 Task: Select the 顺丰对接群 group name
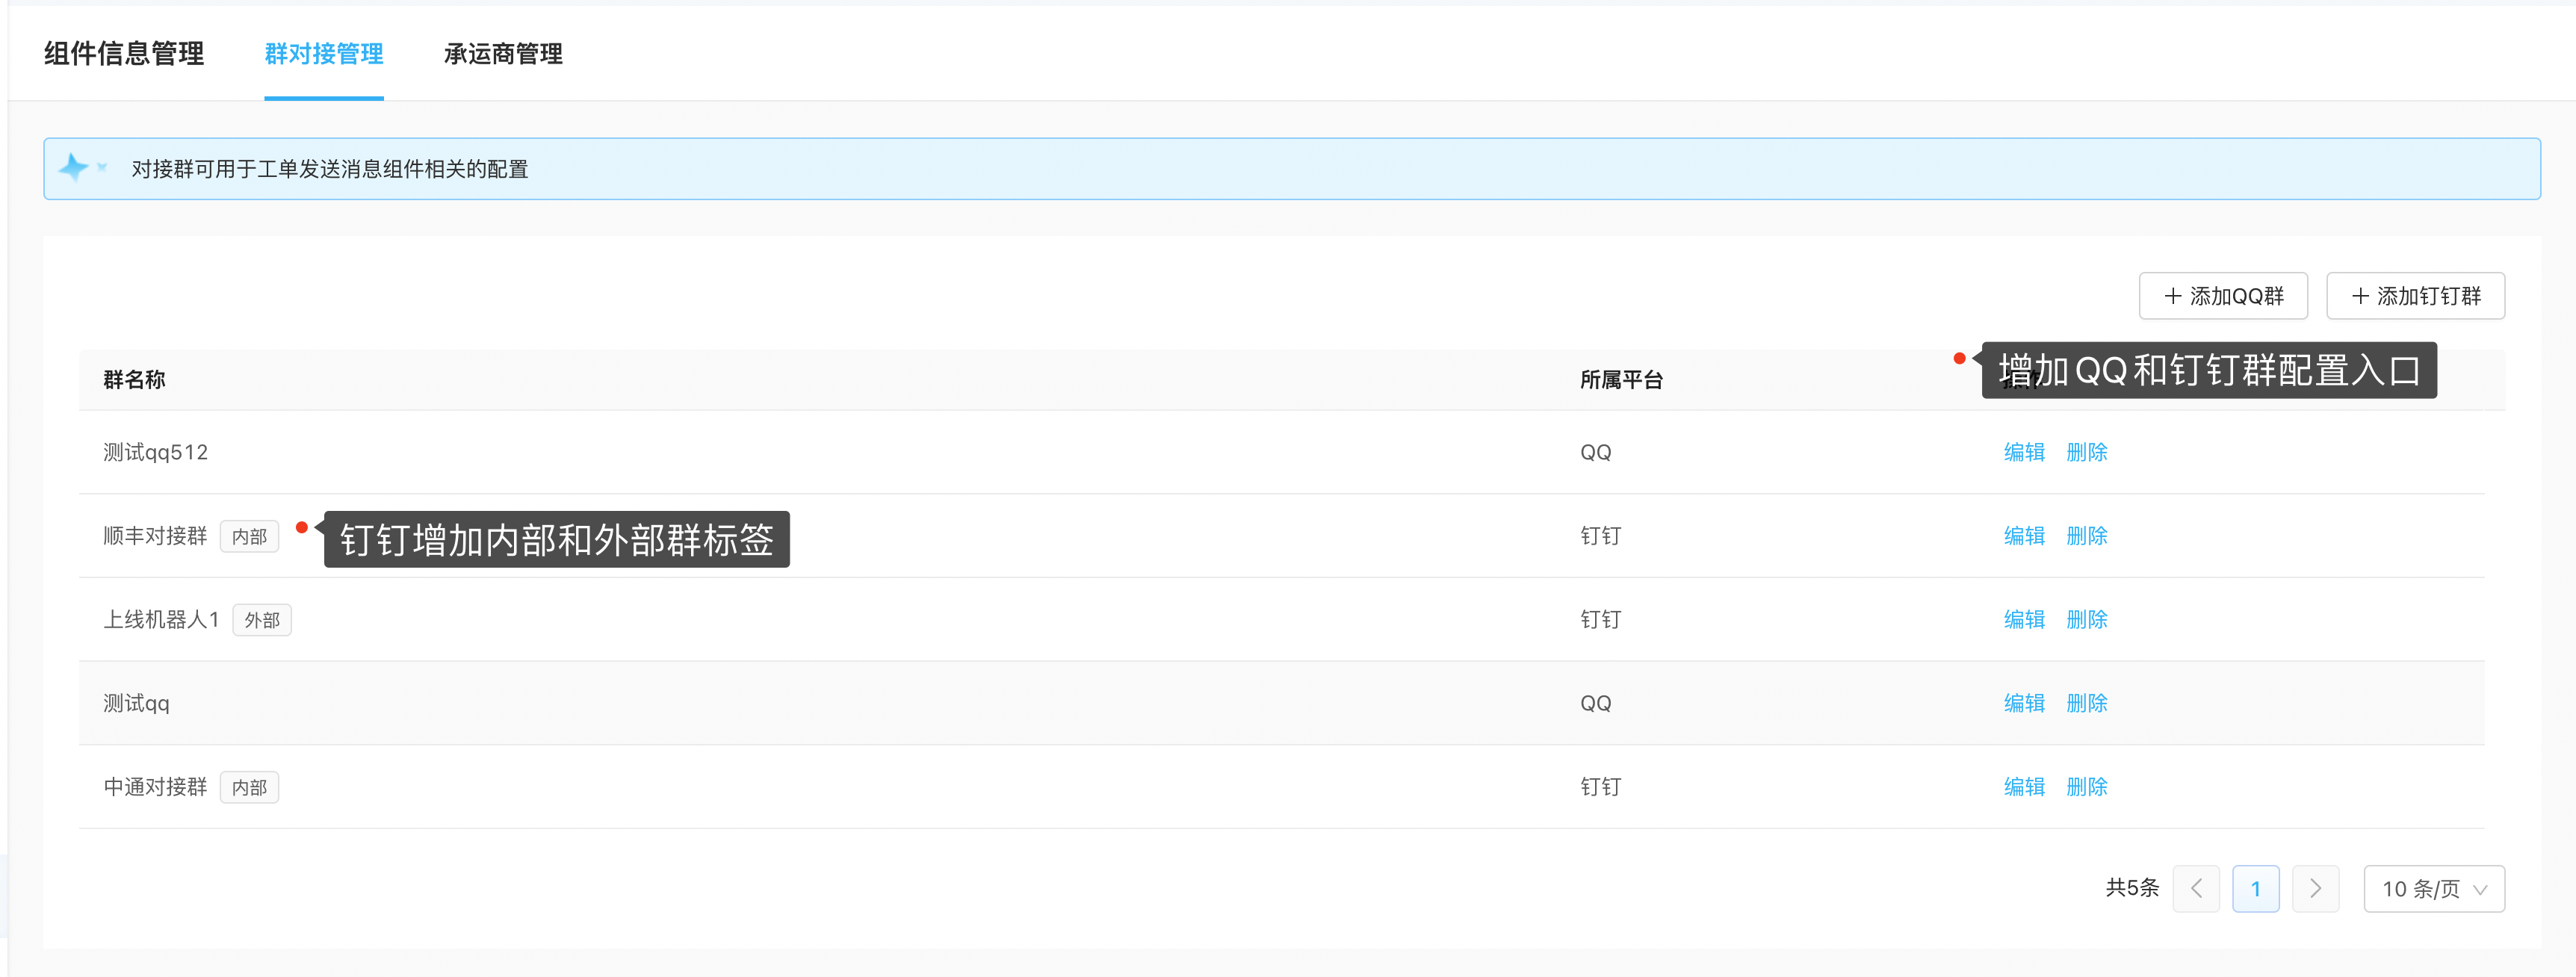pyautogui.click(x=155, y=536)
